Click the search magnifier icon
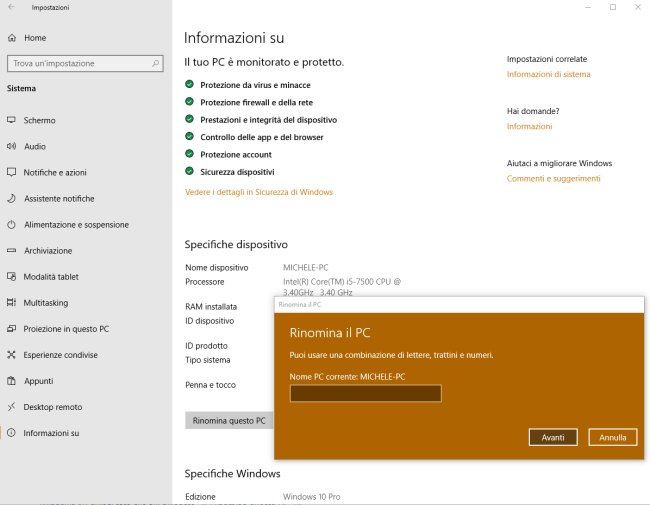The width and height of the screenshot is (650, 505). pos(155,63)
